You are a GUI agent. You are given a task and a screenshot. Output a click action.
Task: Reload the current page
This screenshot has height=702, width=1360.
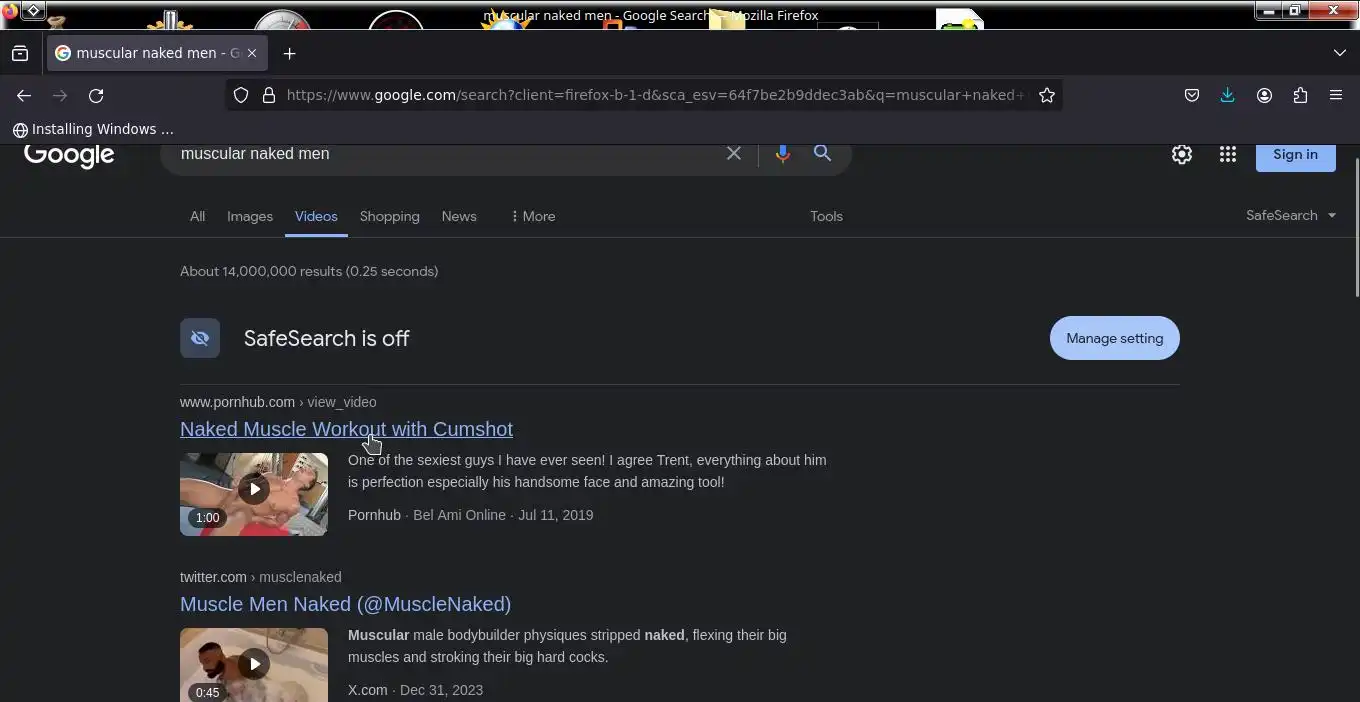click(96, 95)
